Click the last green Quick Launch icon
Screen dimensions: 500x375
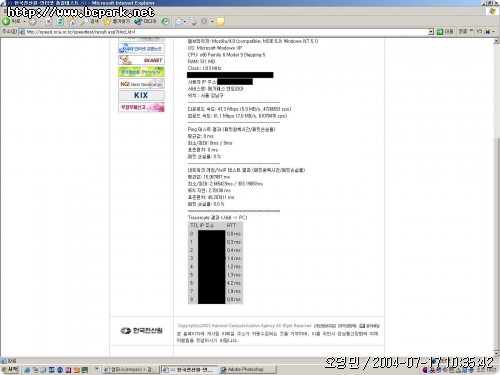pos(85,370)
